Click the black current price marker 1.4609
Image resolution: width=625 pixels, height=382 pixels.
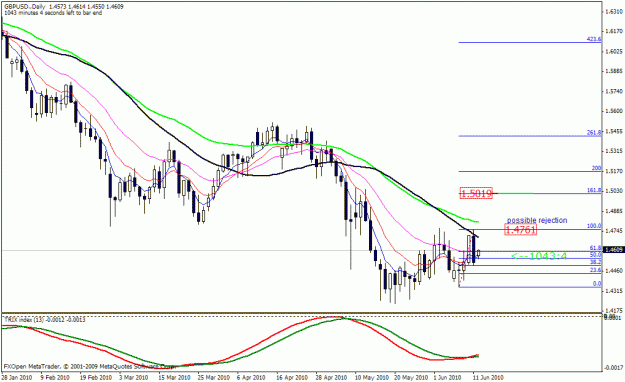tap(613, 250)
